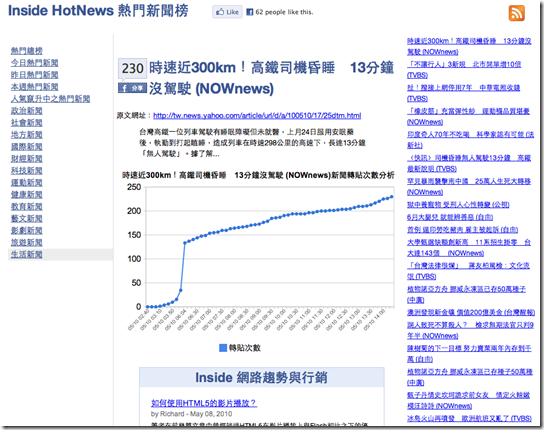Viewport: 544px width, 430px height.
Task: Open 〈快訊〉司機昏睡無人駕駛13分鐘 link
Action: (x=469, y=163)
